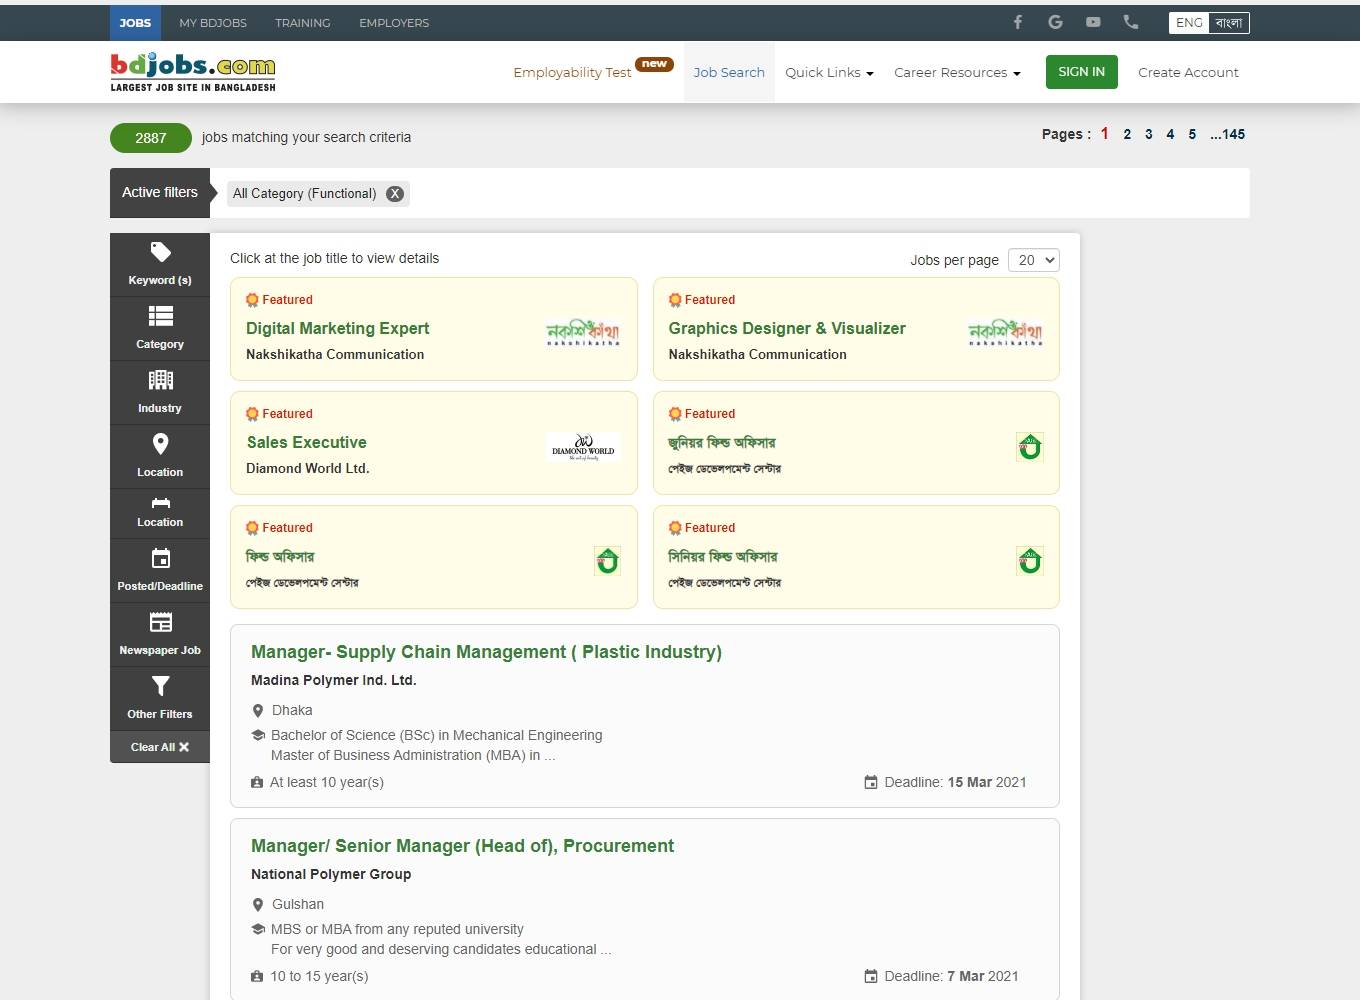Open the Newspaper Job filter icon
Screen dimensions: 1360x1000
[160, 622]
